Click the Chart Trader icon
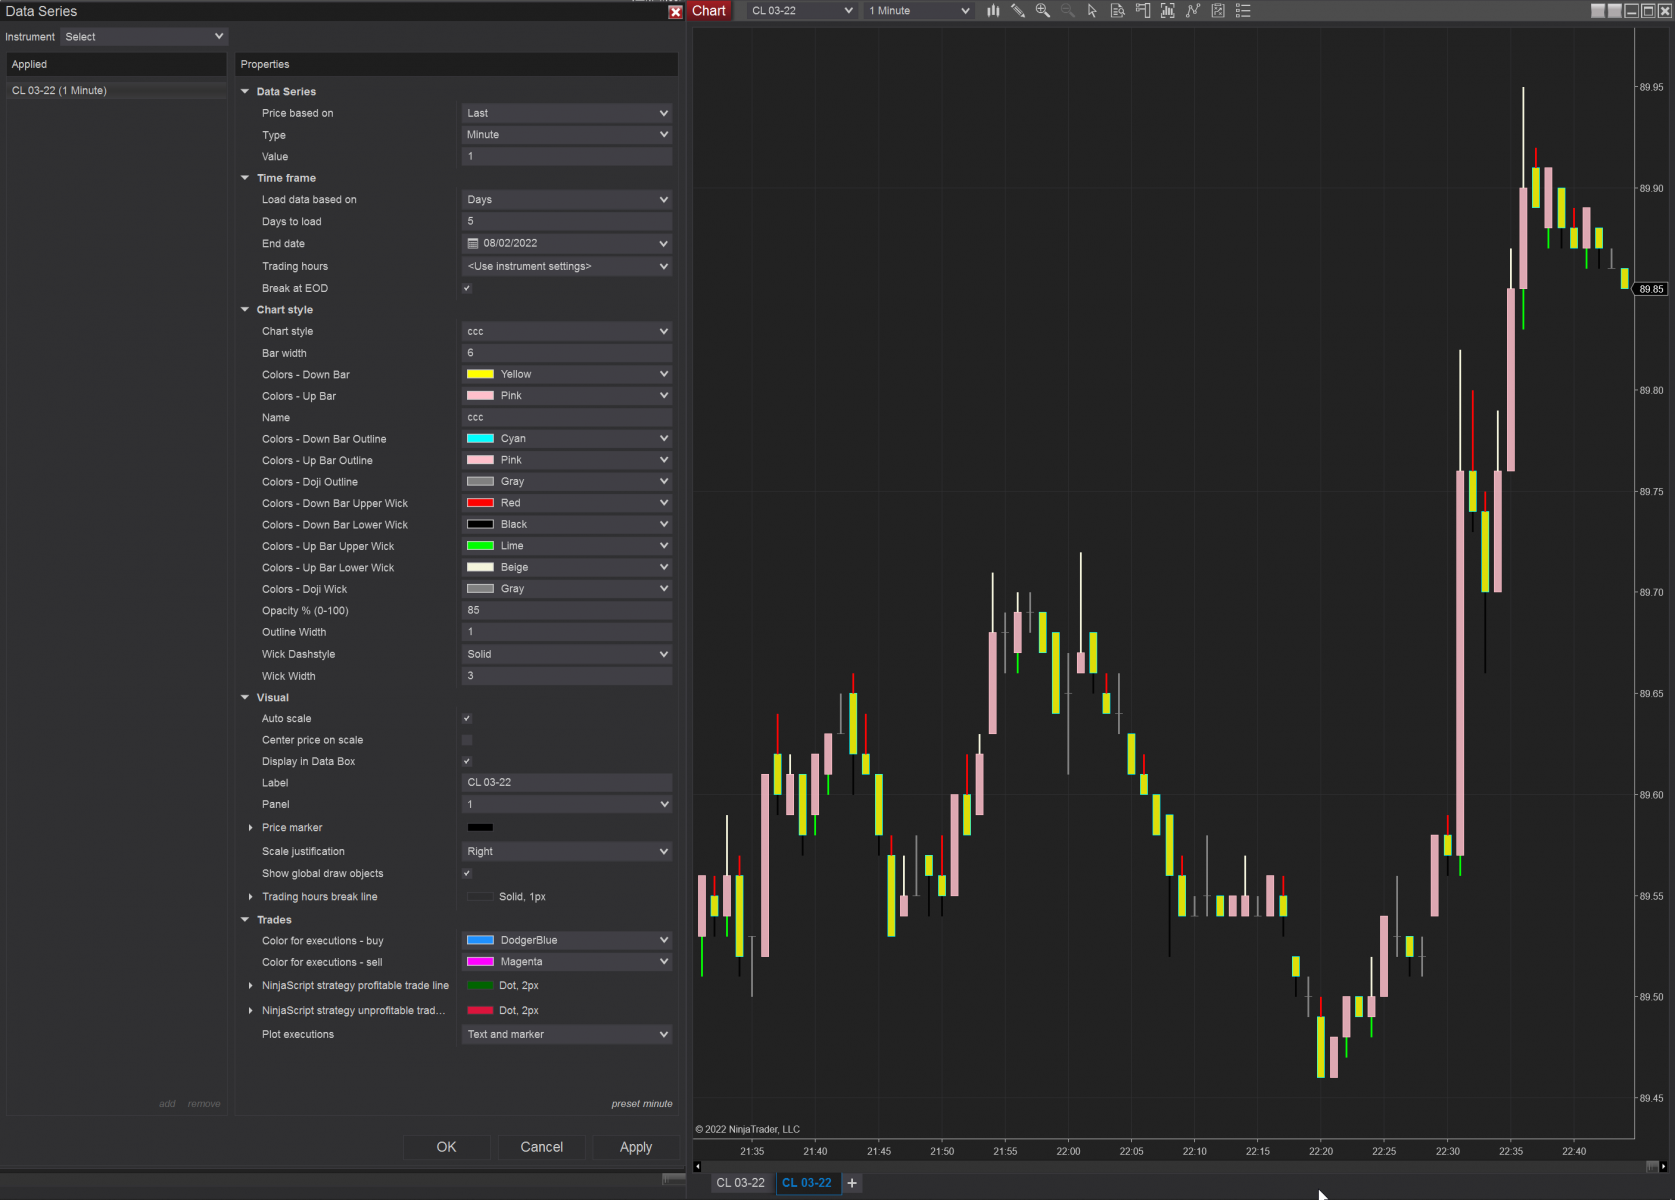This screenshot has height=1200, width=1675. coord(1143,11)
